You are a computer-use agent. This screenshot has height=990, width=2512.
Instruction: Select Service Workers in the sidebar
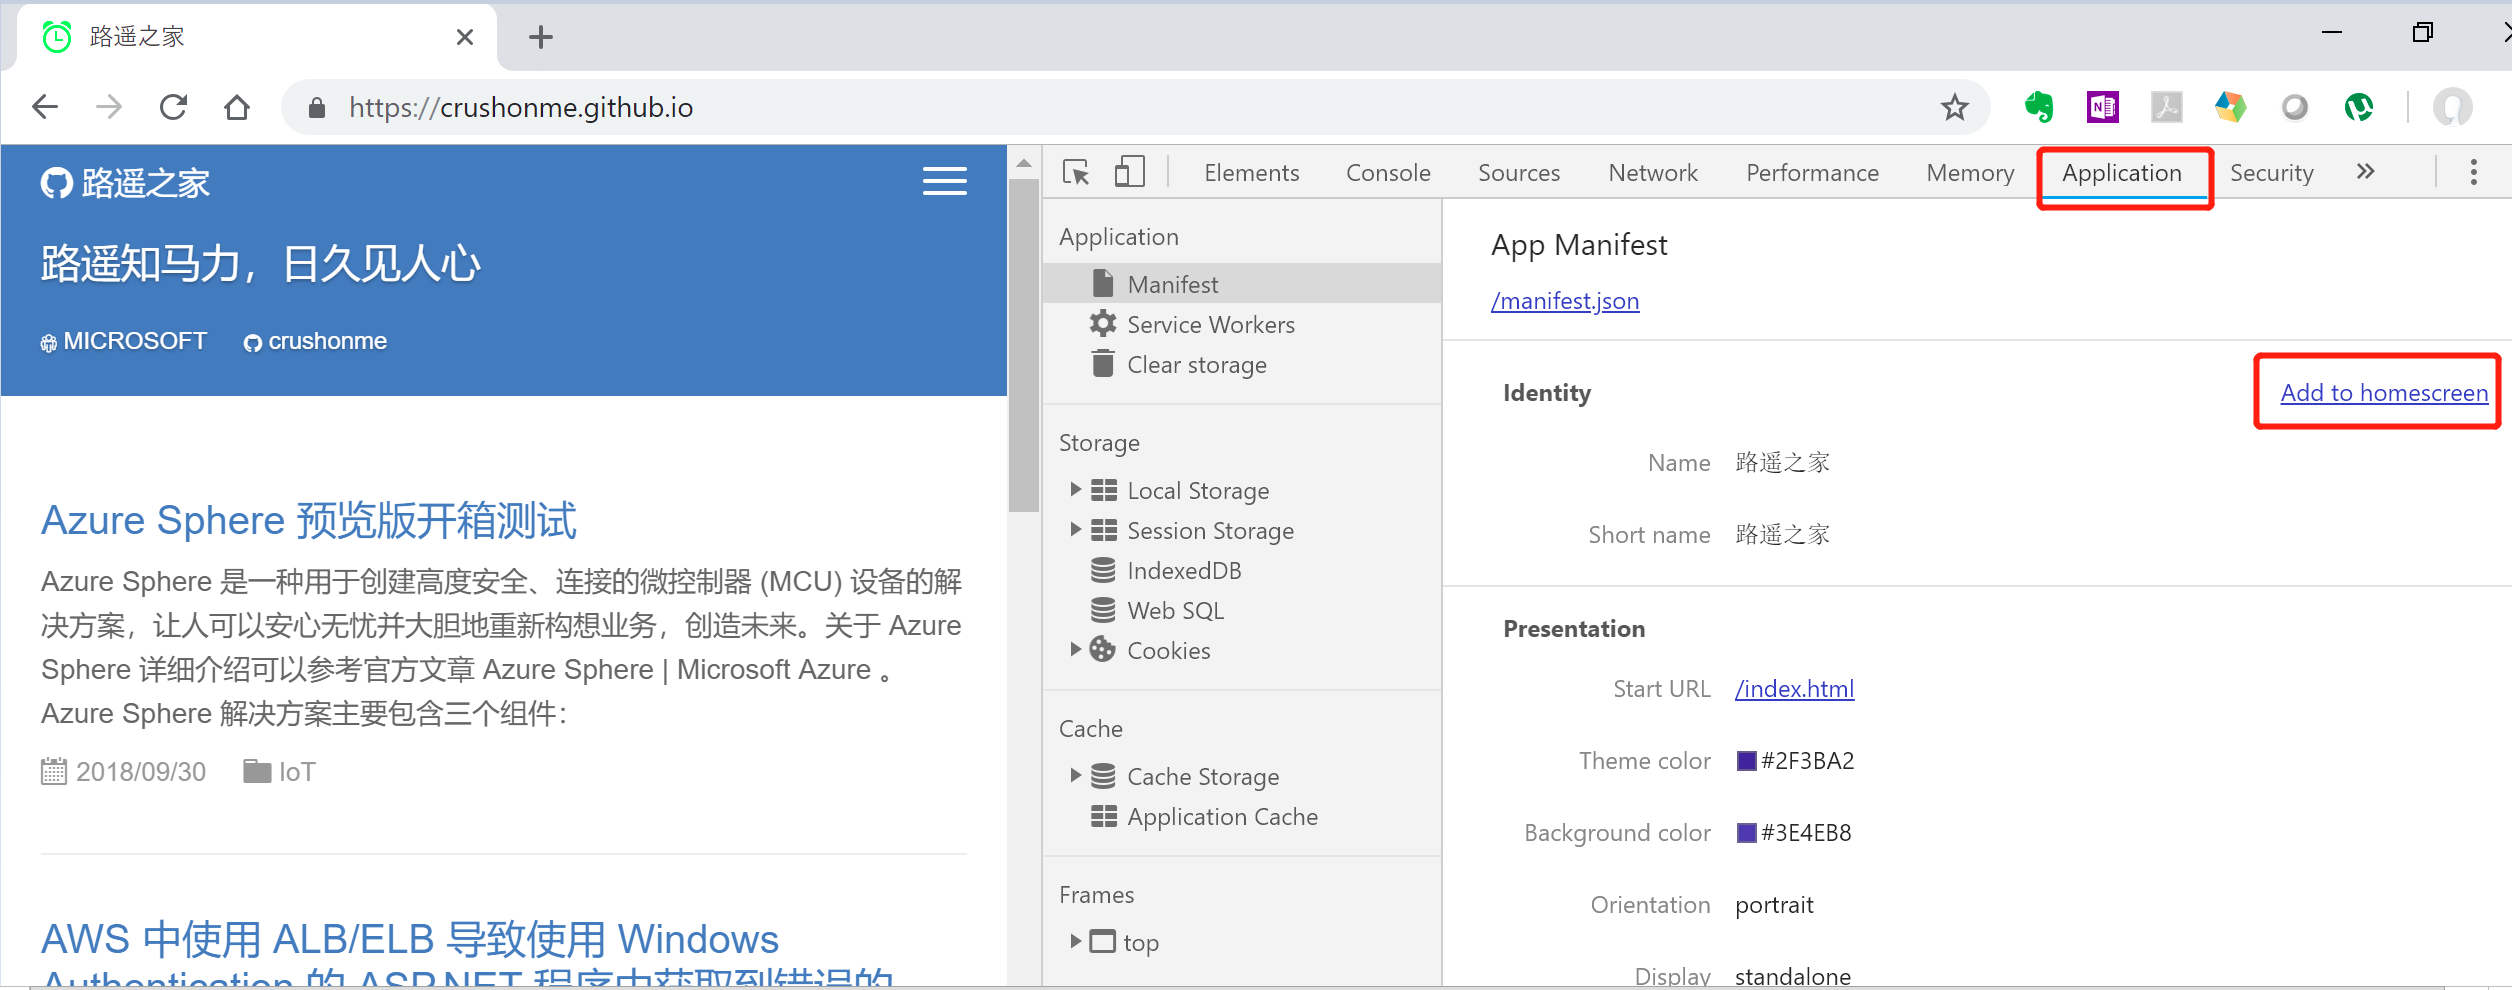(x=1242, y=324)
